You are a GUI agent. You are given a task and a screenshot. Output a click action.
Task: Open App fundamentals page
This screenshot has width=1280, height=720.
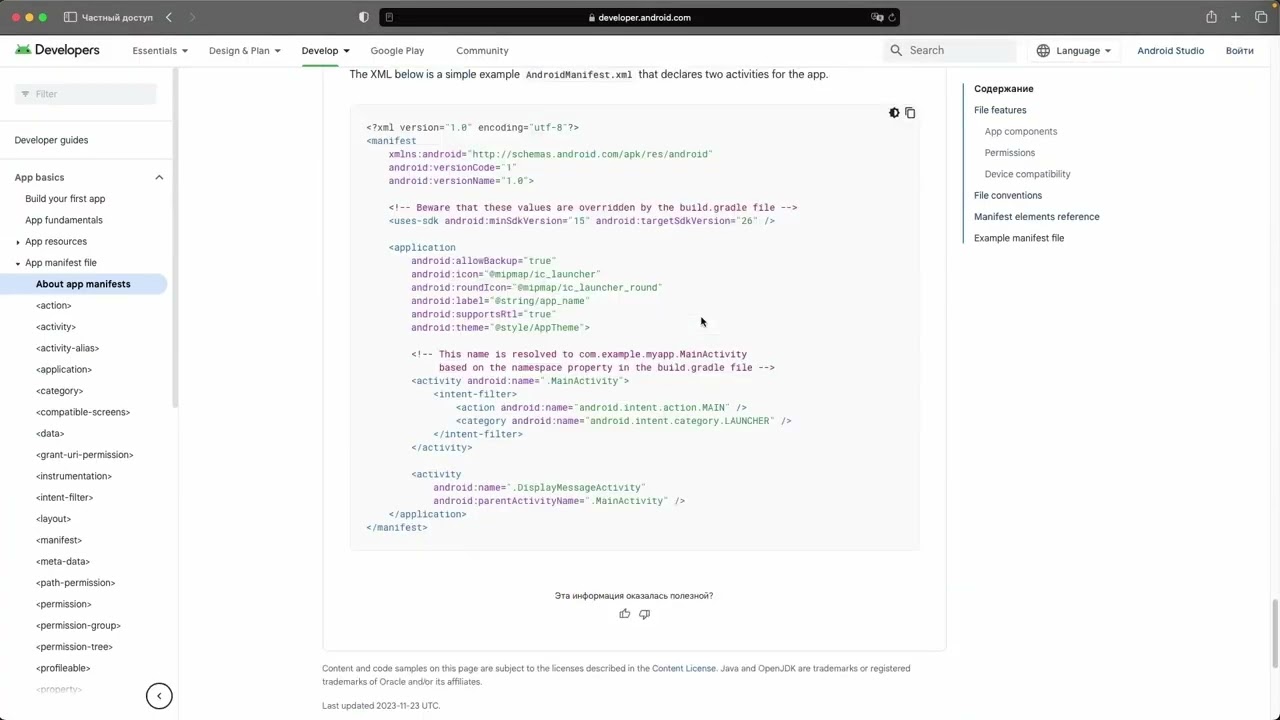[x=64, y=220]
